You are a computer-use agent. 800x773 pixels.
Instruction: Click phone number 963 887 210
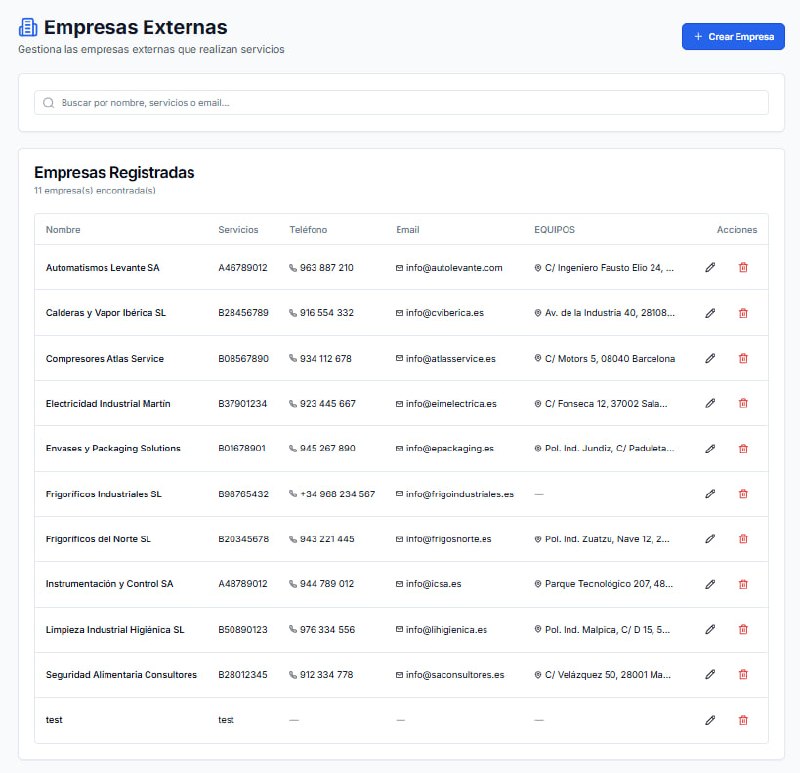(x=327, y=267)
